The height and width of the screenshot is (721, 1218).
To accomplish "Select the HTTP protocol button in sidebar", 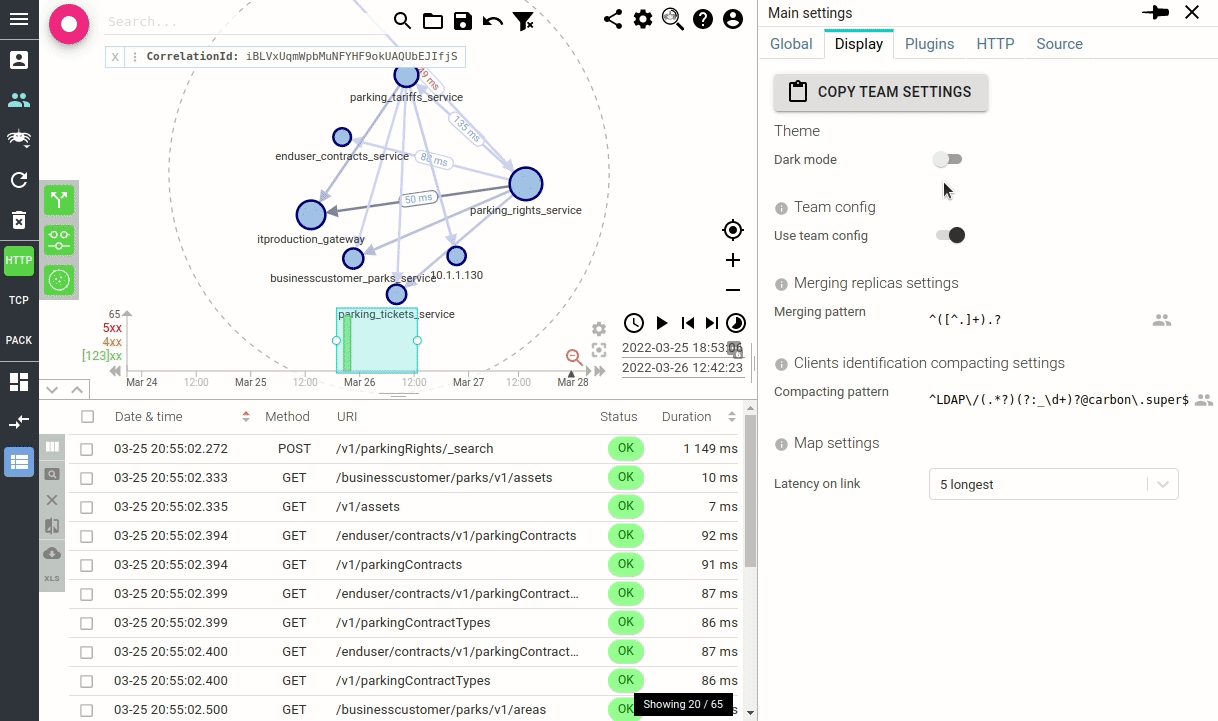I will [x=19, y=261].
